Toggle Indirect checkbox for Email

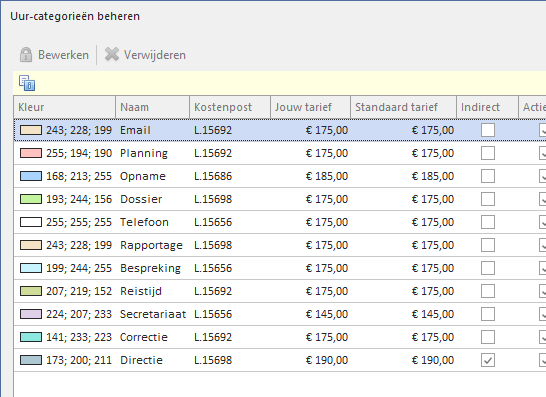pos(488,130)
